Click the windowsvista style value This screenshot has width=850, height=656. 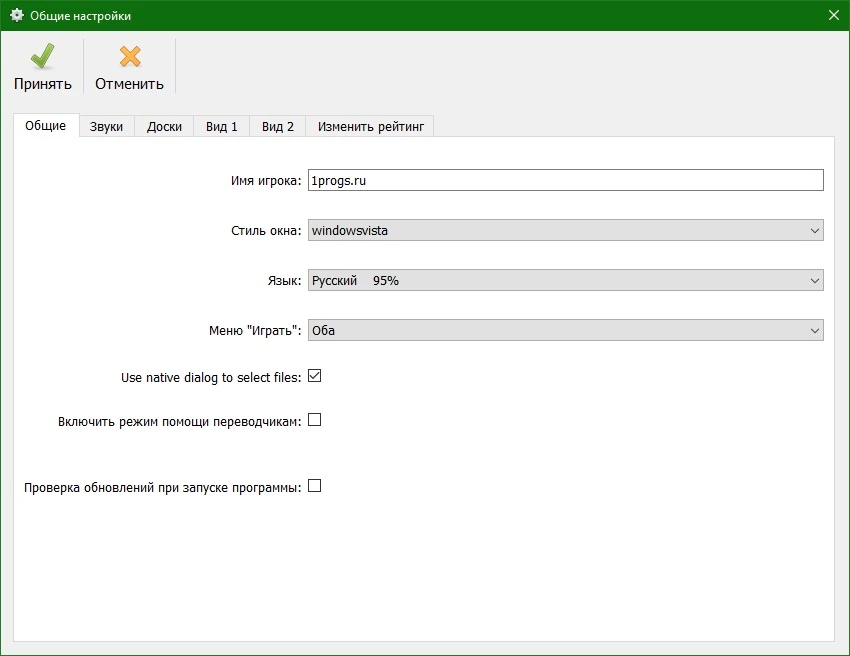point(350,230)
